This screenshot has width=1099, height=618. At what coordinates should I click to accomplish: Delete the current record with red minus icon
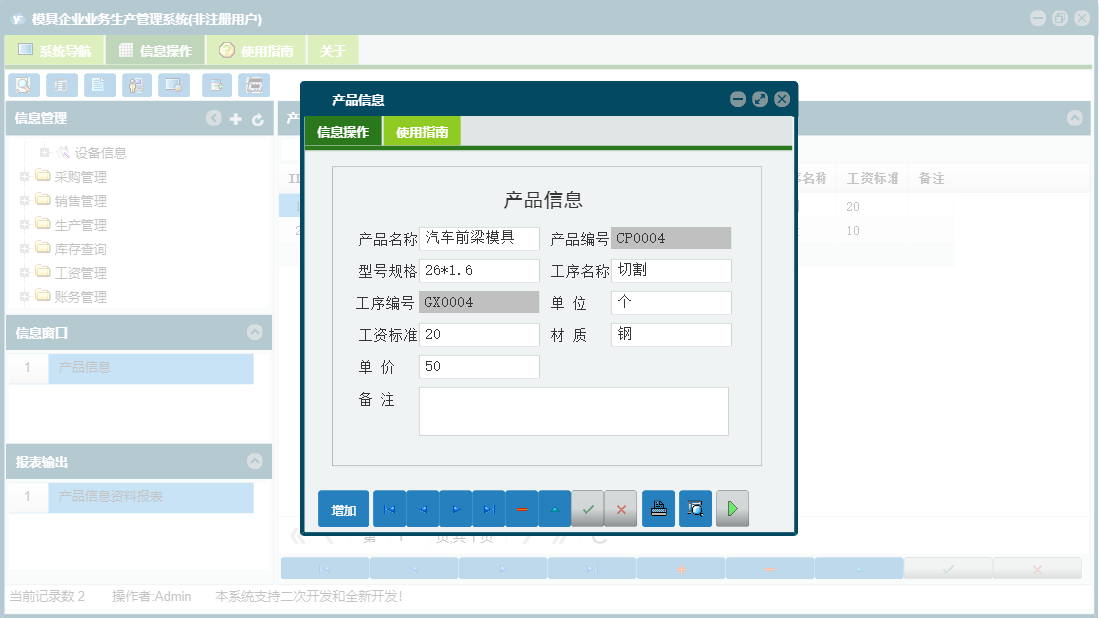[x=521, y=508]
